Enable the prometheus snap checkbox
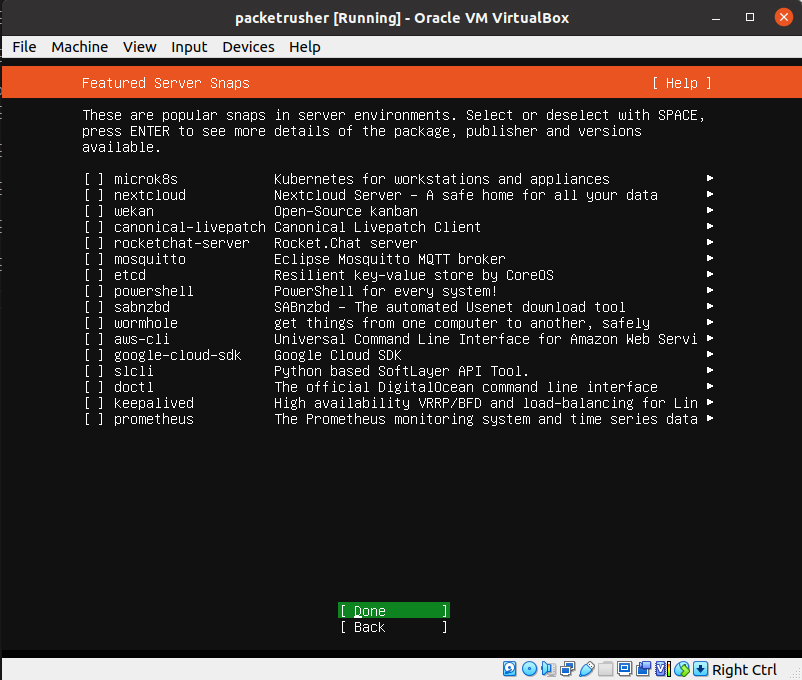The height and width of the screenshot is (680, 802). click(94, 419)
